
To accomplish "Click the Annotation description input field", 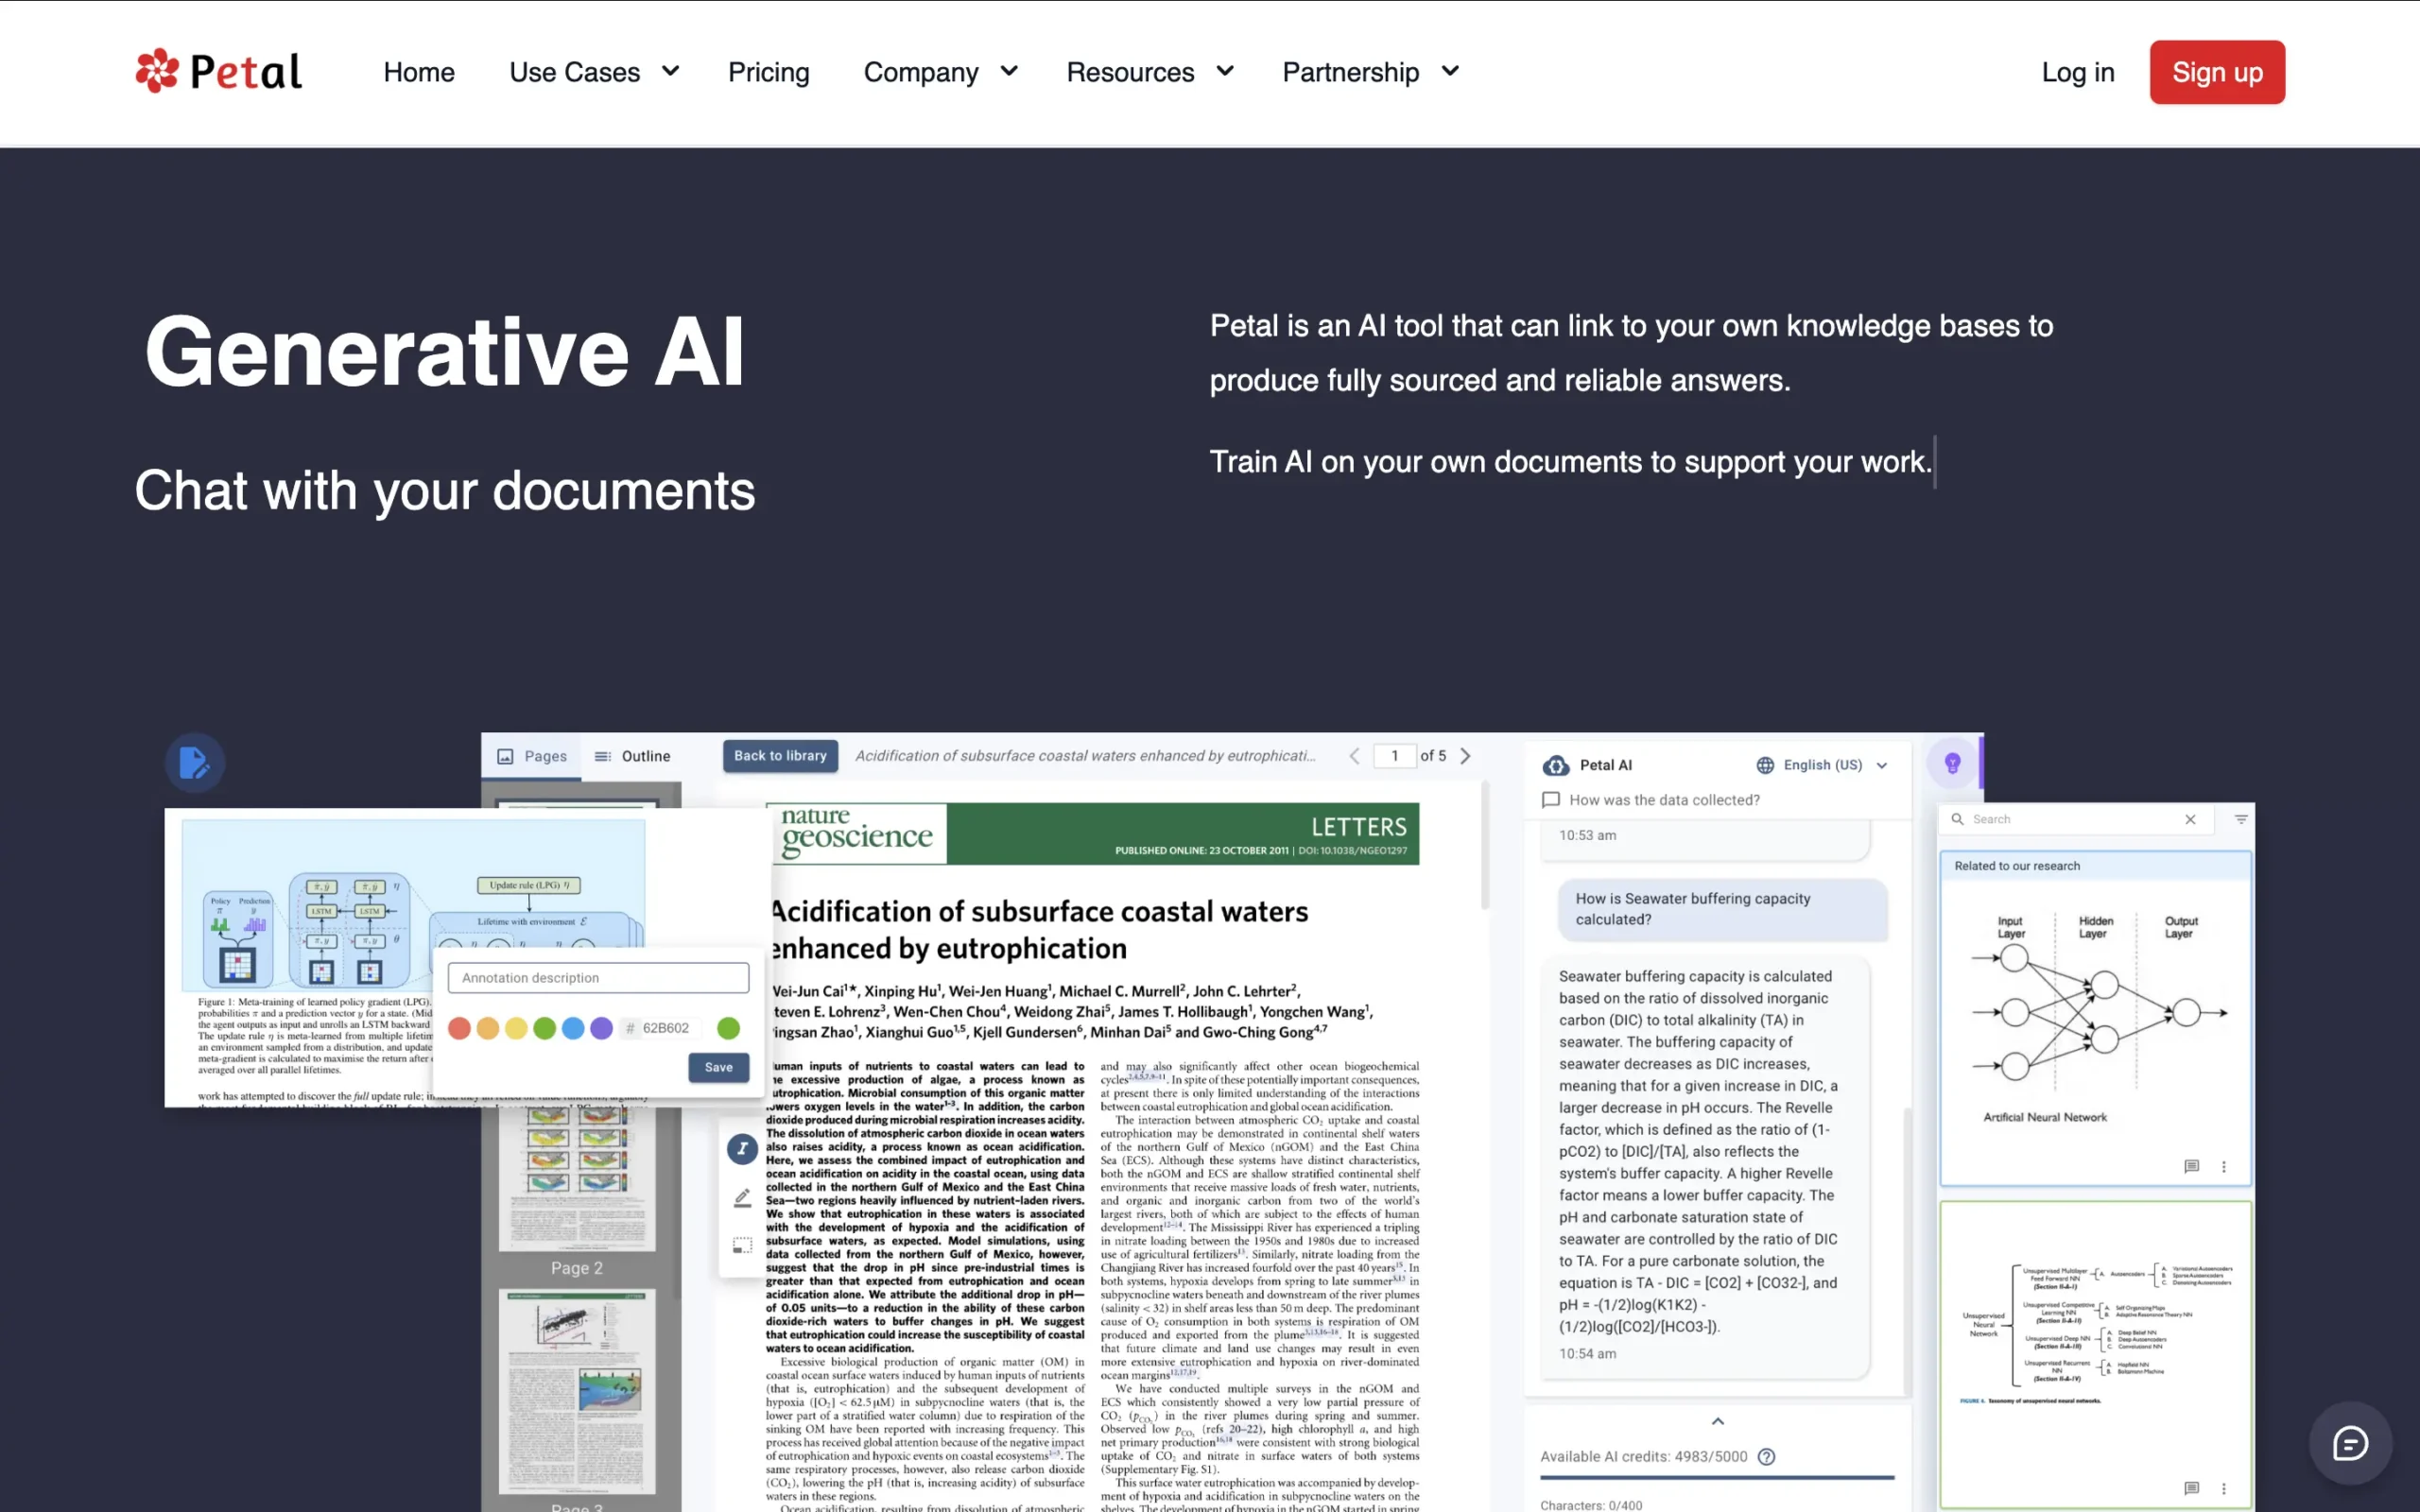I will click(598, 978).
